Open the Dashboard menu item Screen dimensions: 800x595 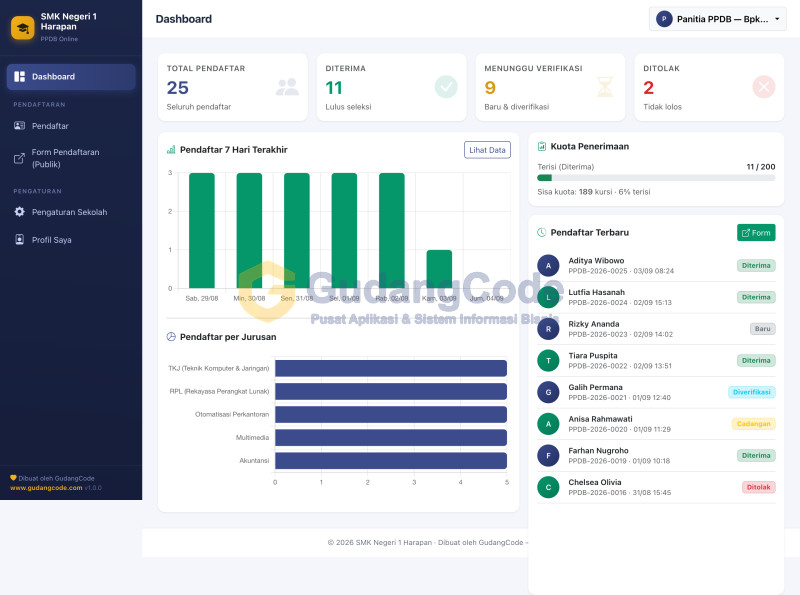point(71,77)
